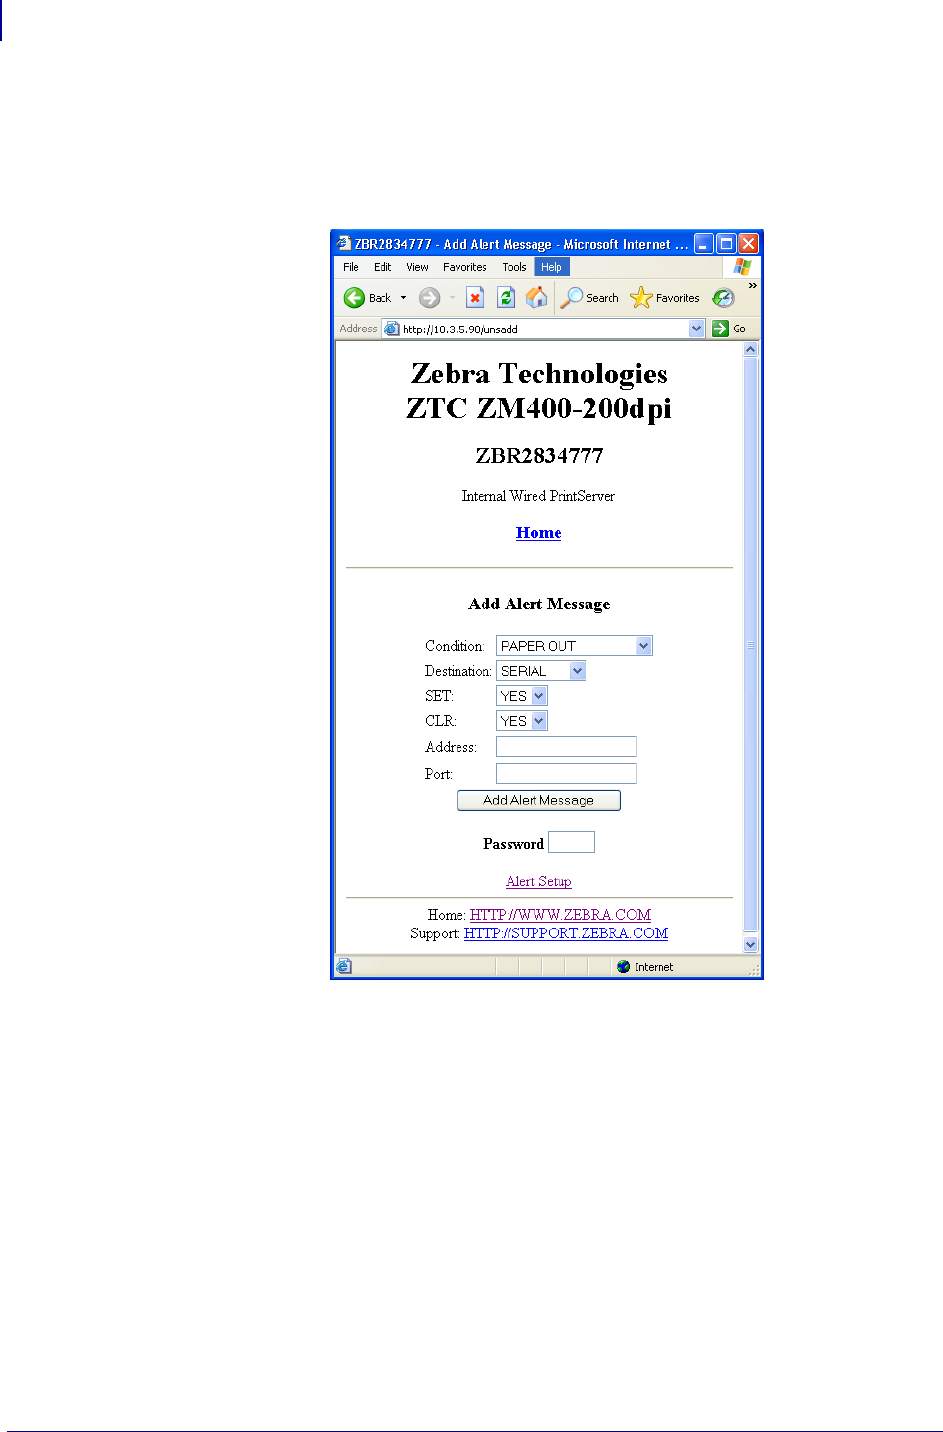The width and height of the screenshot is (943, 1432).
Task: Click the window resize grip corner
Action: [x=755, y=970]
